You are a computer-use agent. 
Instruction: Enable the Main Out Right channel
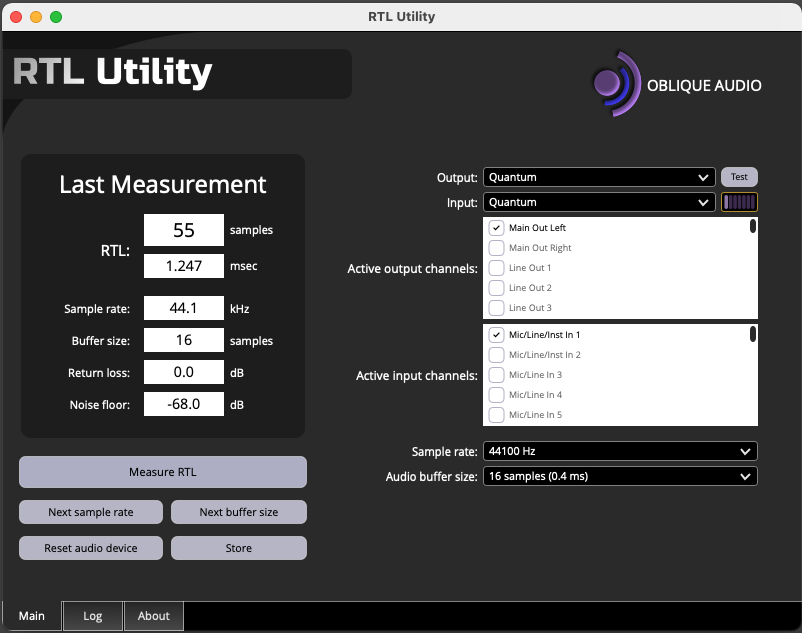[x=496, y=247]
